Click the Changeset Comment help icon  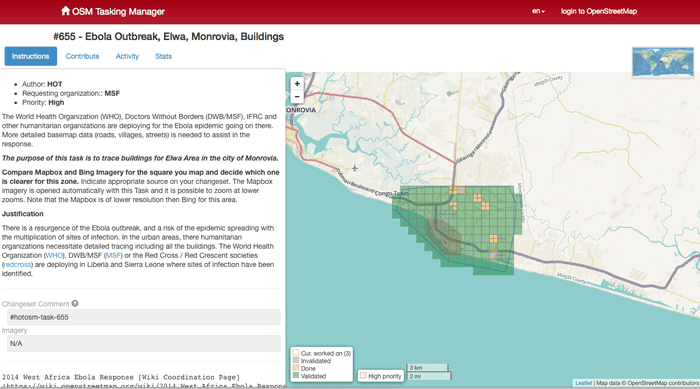point(75,304)
